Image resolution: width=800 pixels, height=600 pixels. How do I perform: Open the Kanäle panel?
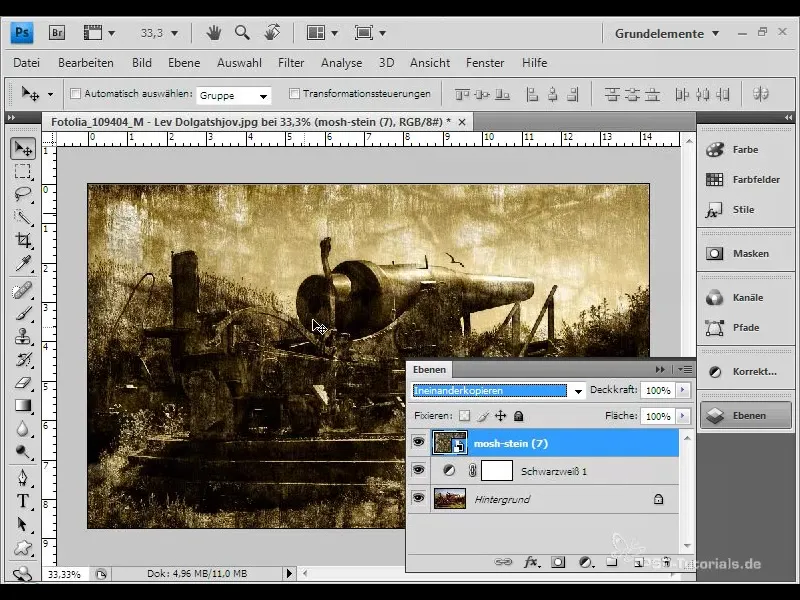(x=745, y=297)
